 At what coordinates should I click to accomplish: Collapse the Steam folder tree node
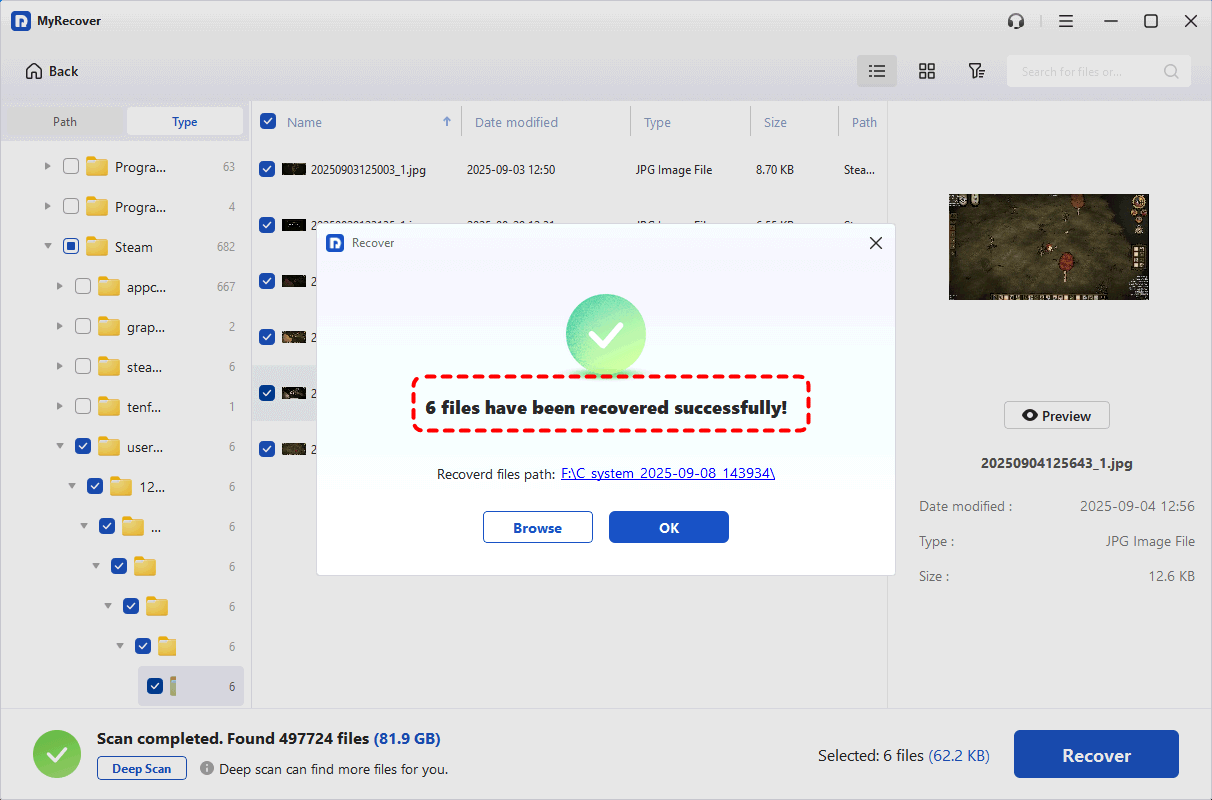click(47, 247)
